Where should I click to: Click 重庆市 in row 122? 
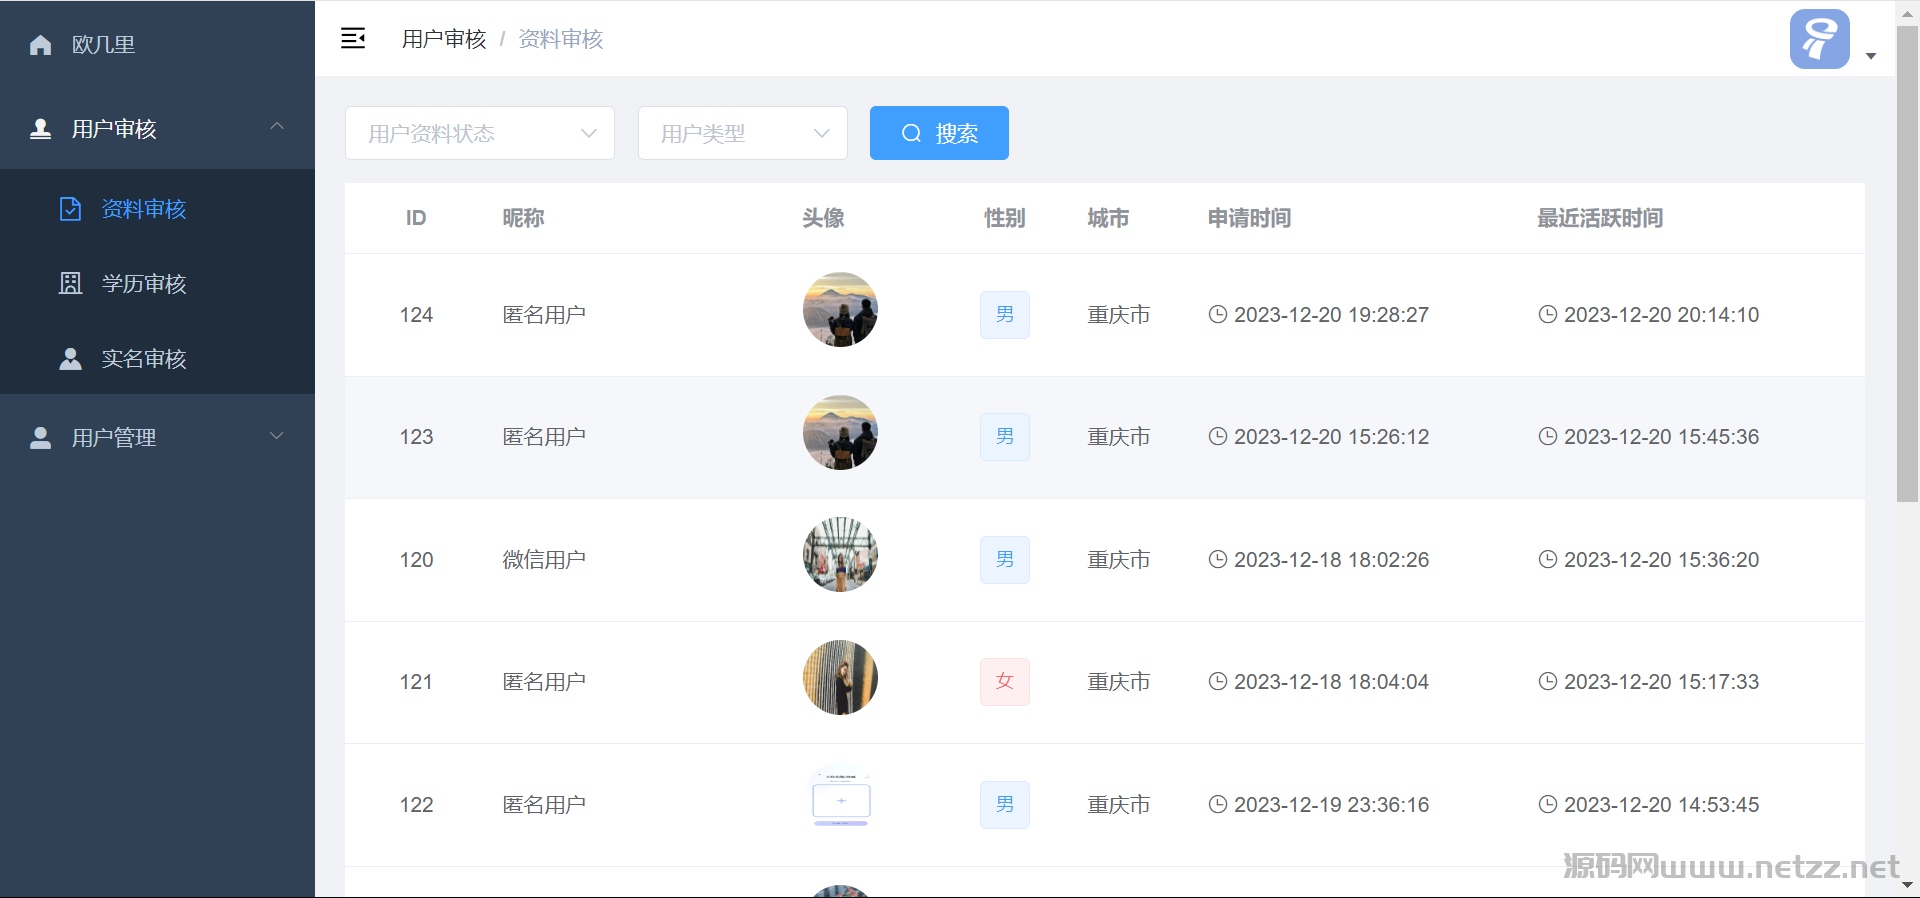click(x=1119, y=805)
